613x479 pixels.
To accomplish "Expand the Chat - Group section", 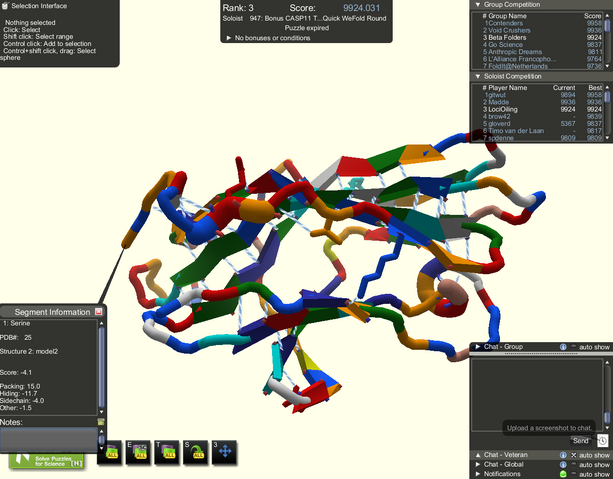I will coord(477,347).
